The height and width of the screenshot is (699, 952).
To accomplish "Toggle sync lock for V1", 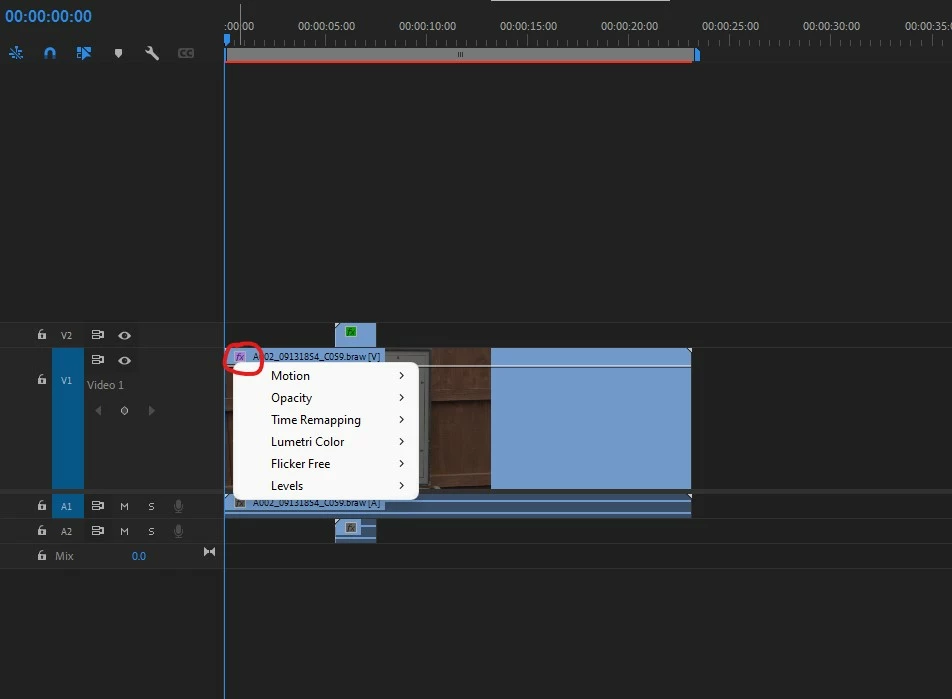I will click(97, 360).
